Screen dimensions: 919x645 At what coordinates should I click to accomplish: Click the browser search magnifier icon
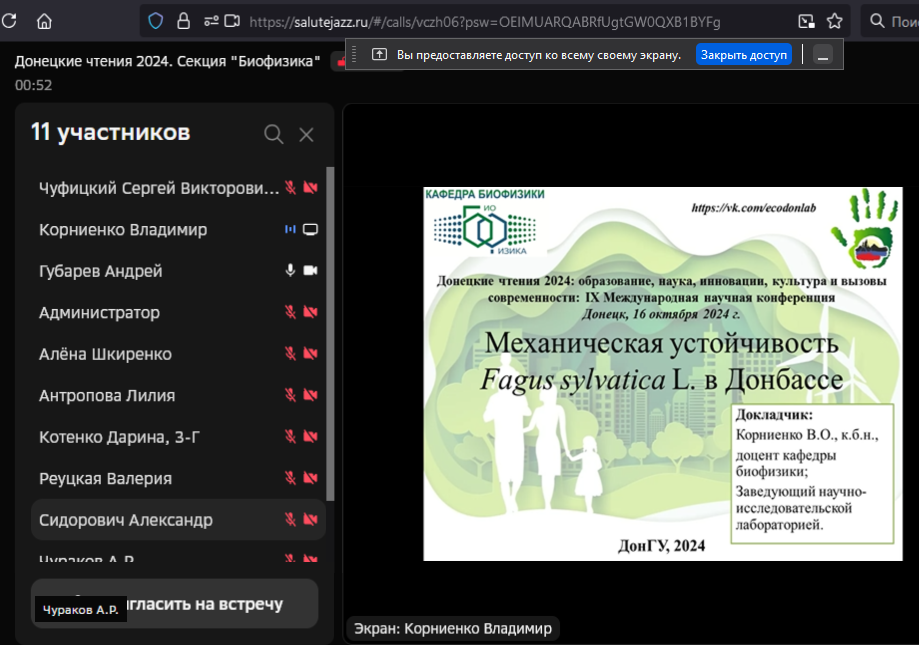click(877, 22)
